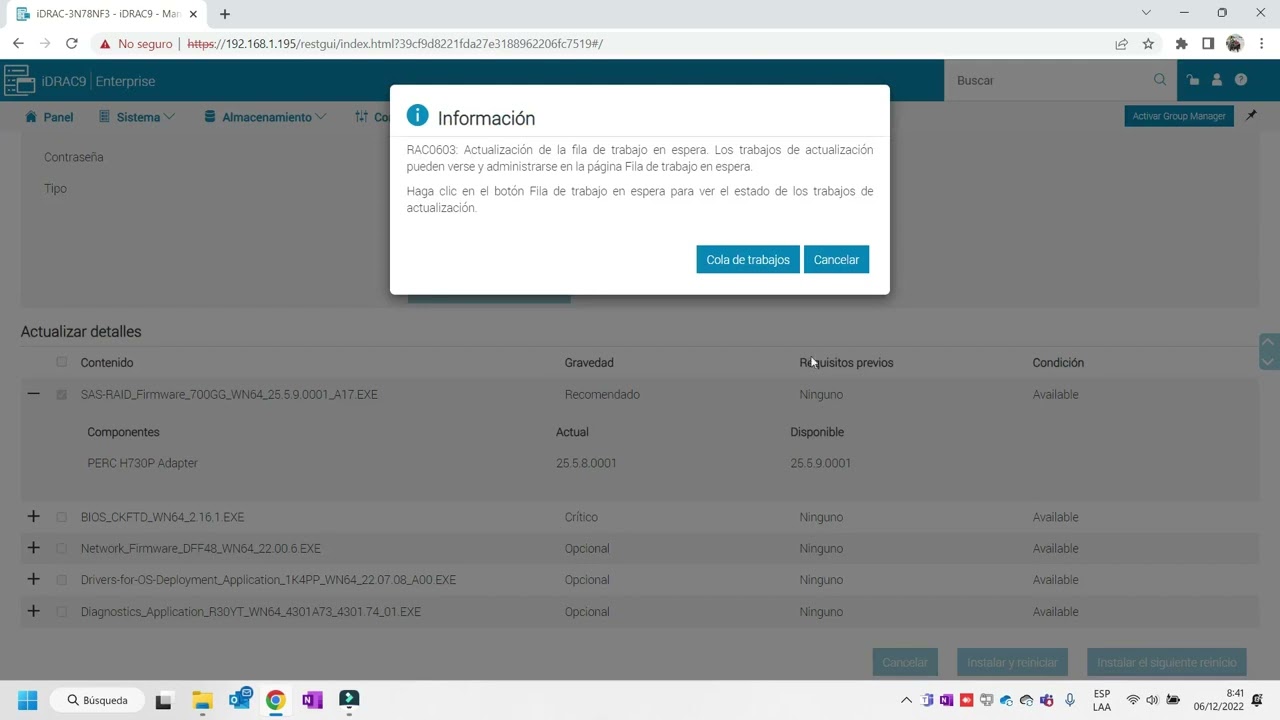Open Outlook from the taskbar
This screenshot has height=720, width=1280.
pos(240,700)
